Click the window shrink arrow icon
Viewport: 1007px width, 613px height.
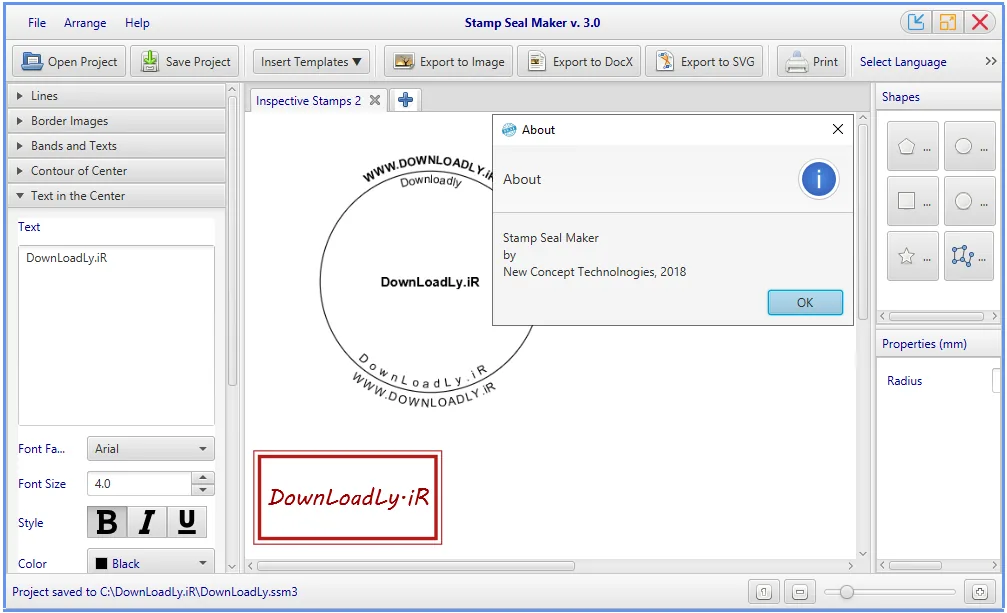click(x=916, y=22)
